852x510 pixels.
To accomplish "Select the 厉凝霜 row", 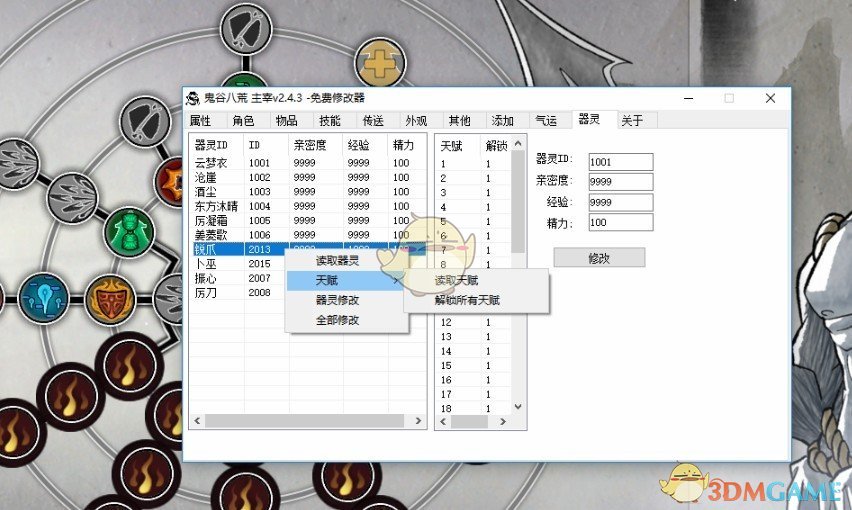I will [308, 221].
